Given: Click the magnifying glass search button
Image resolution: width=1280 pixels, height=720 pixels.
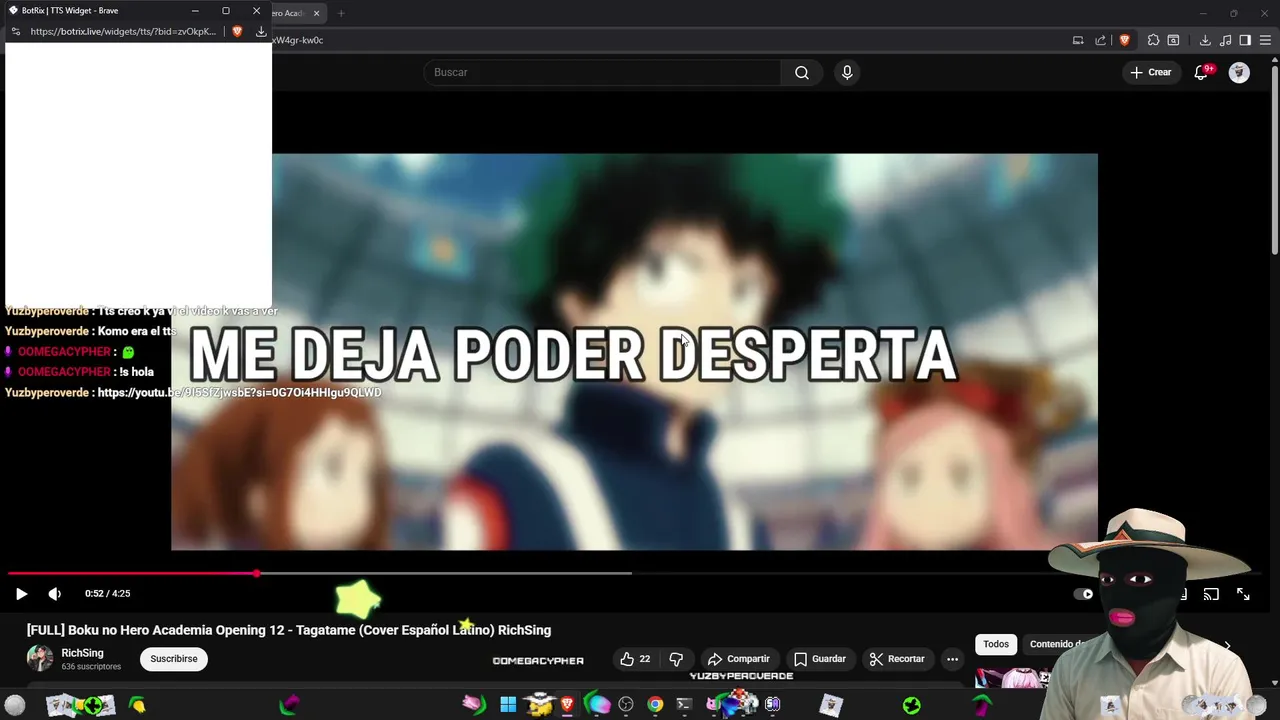Looking at the screenshot, I should click(x=802, y=72).
